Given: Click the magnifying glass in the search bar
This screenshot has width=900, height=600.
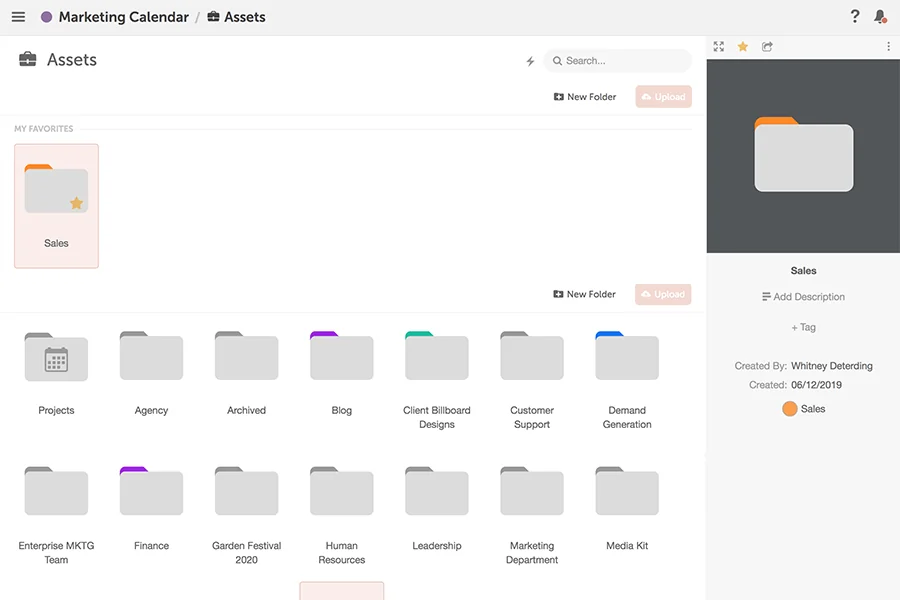Looking at the screenshot, I should pos(557,61).
